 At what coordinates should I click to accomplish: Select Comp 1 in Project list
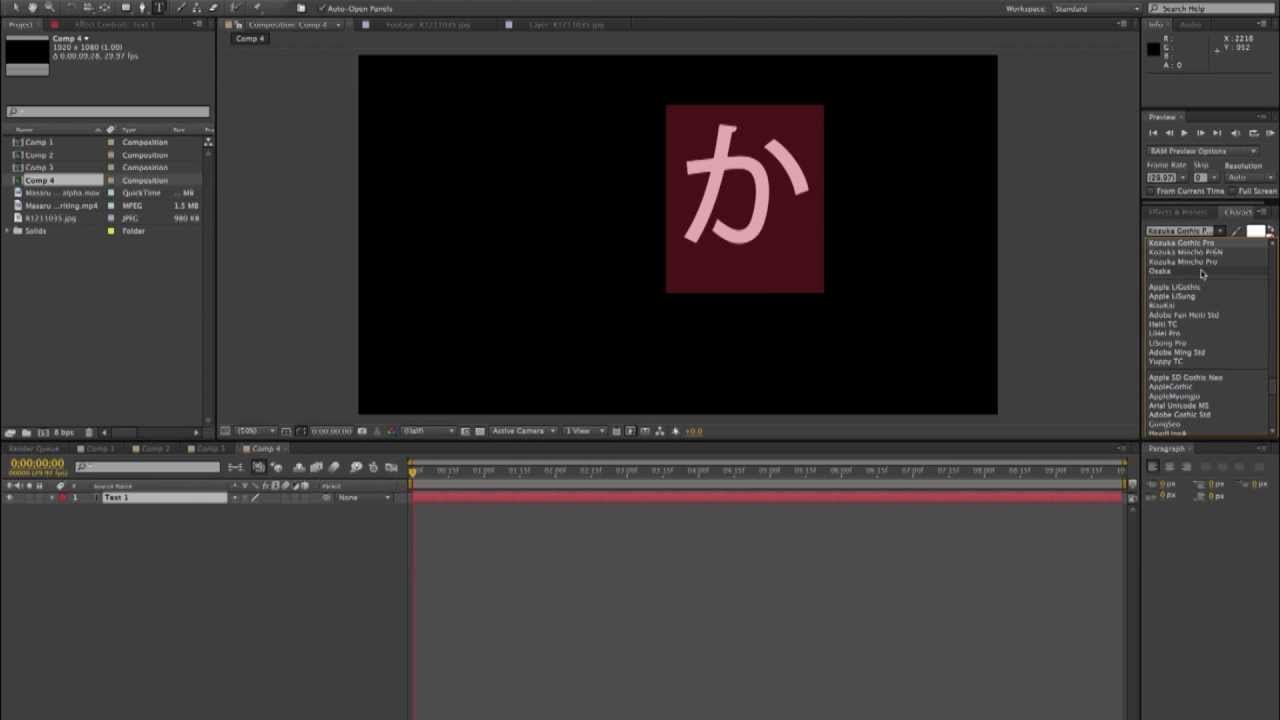[x=40, y=142]
